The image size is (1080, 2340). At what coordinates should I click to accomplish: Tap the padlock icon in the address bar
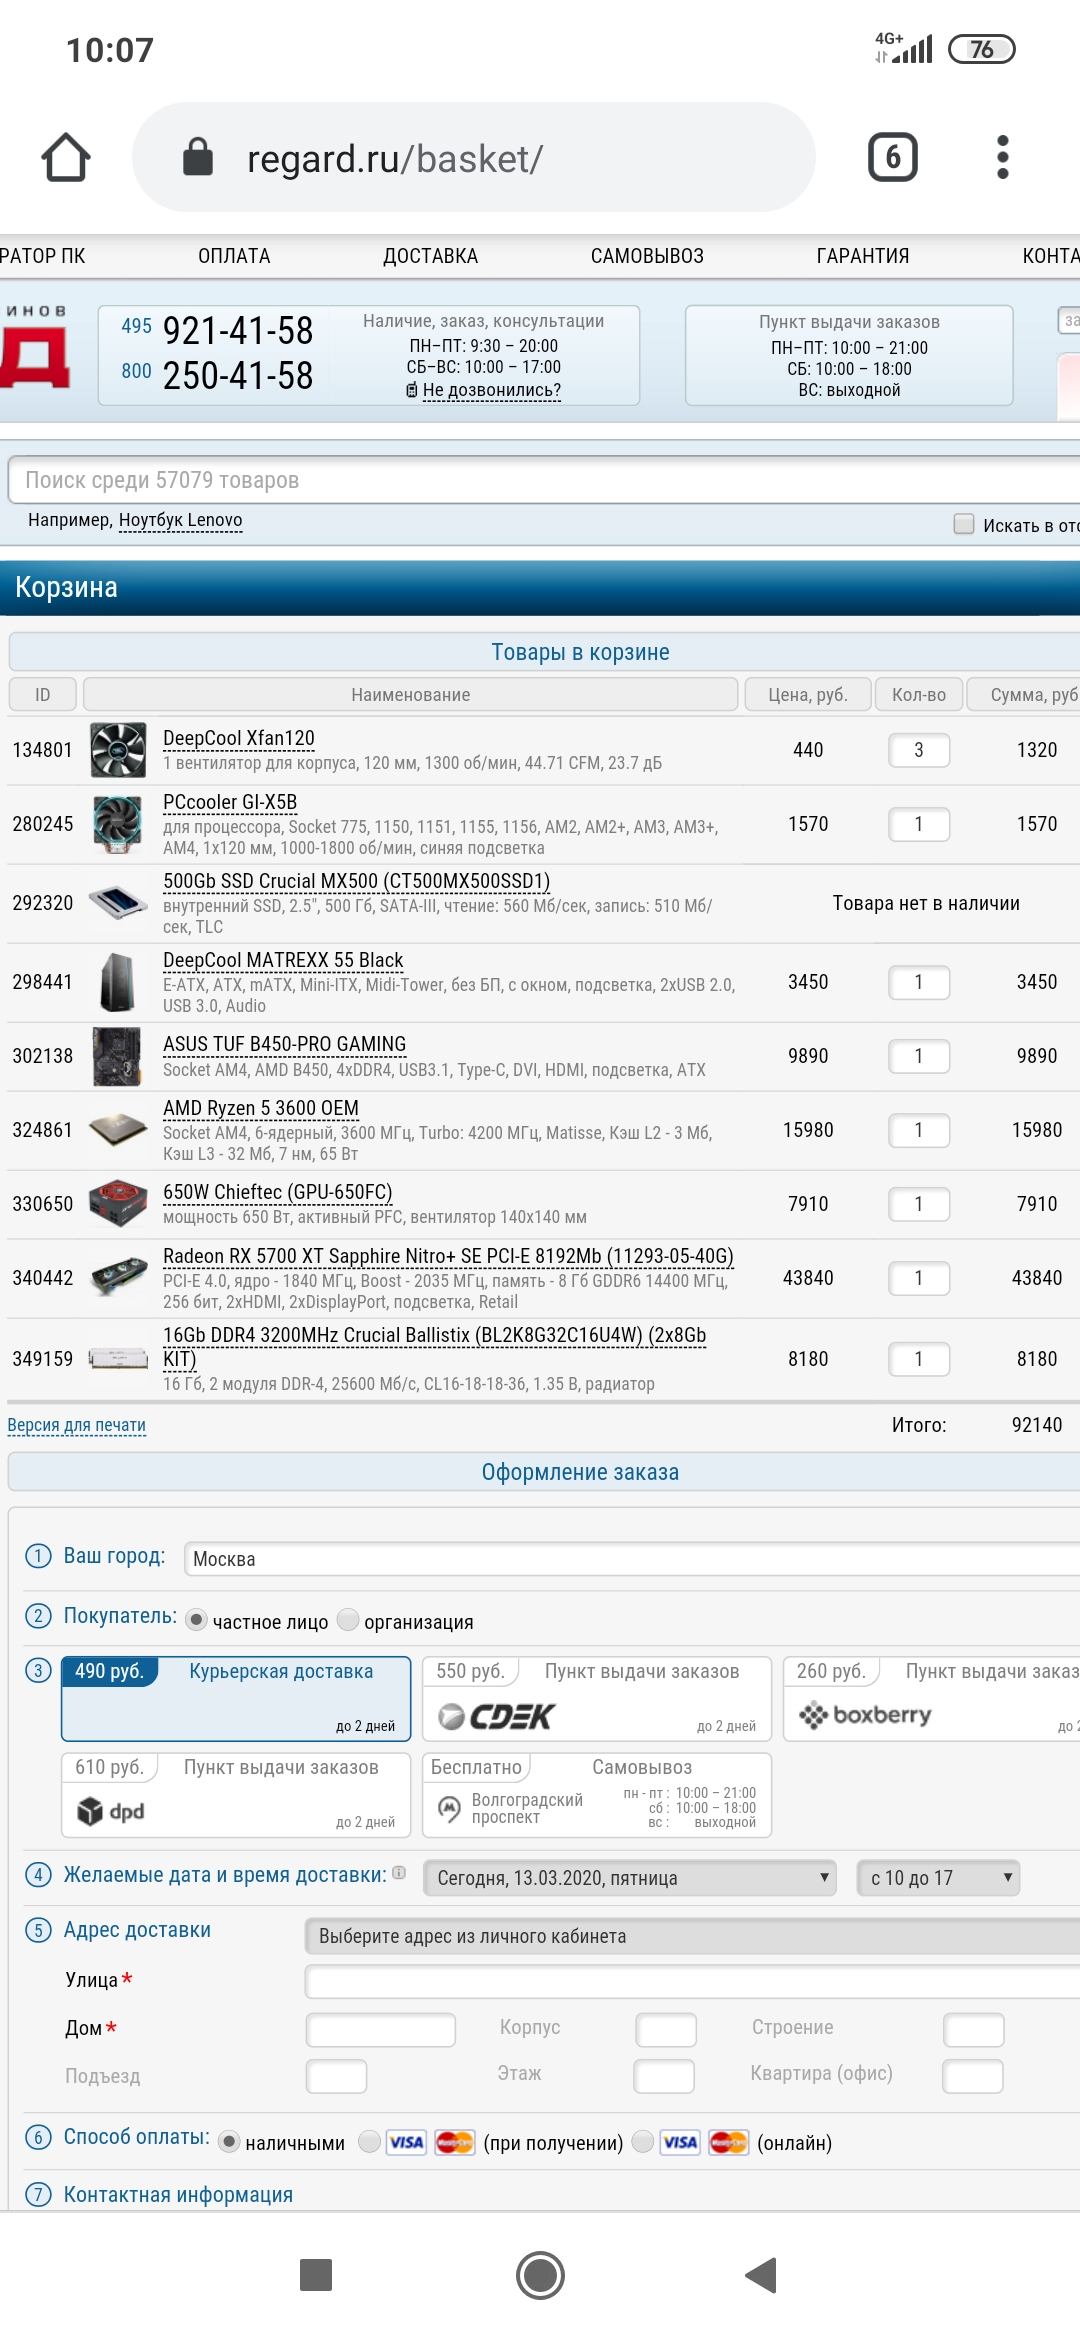(x=198, y=157)
